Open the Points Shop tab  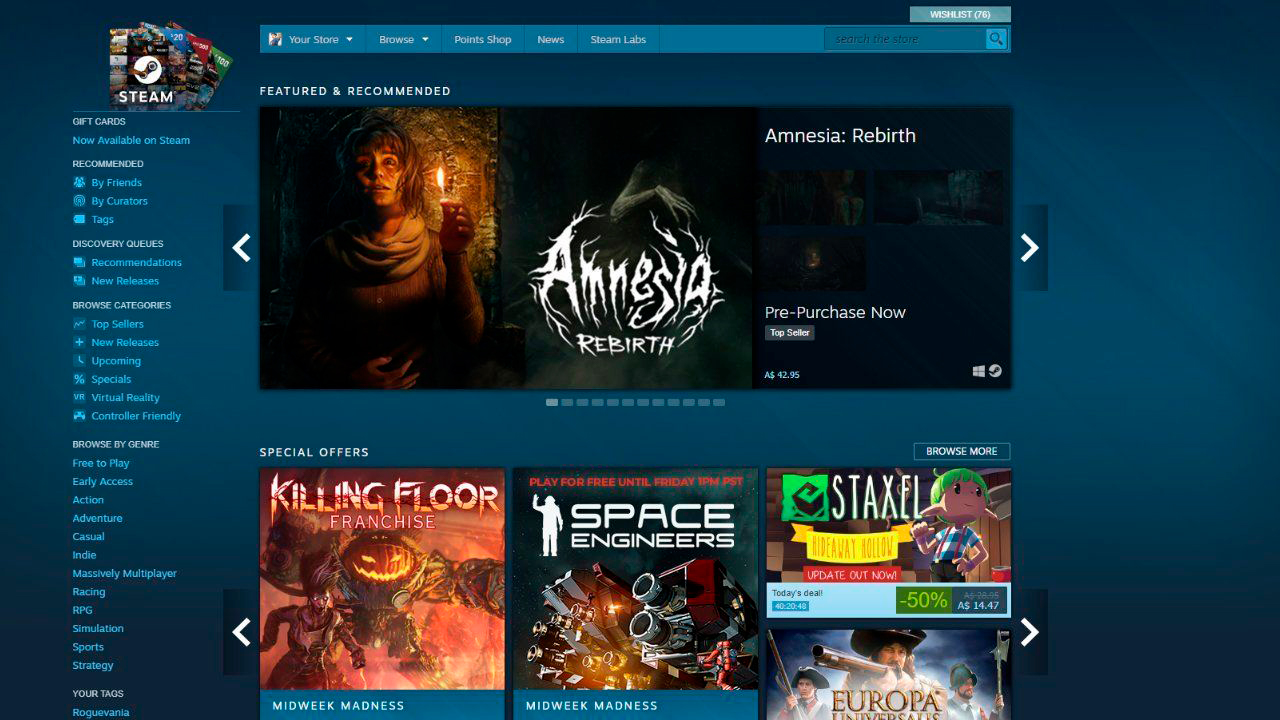tap(482, 40)
